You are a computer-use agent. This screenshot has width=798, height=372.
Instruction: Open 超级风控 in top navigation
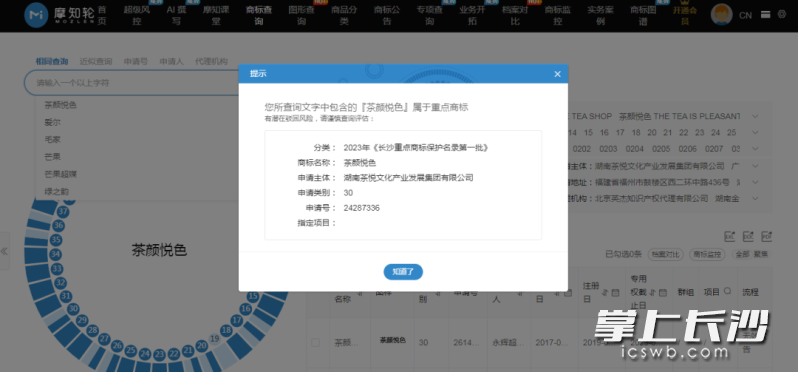tap(137, 15)
